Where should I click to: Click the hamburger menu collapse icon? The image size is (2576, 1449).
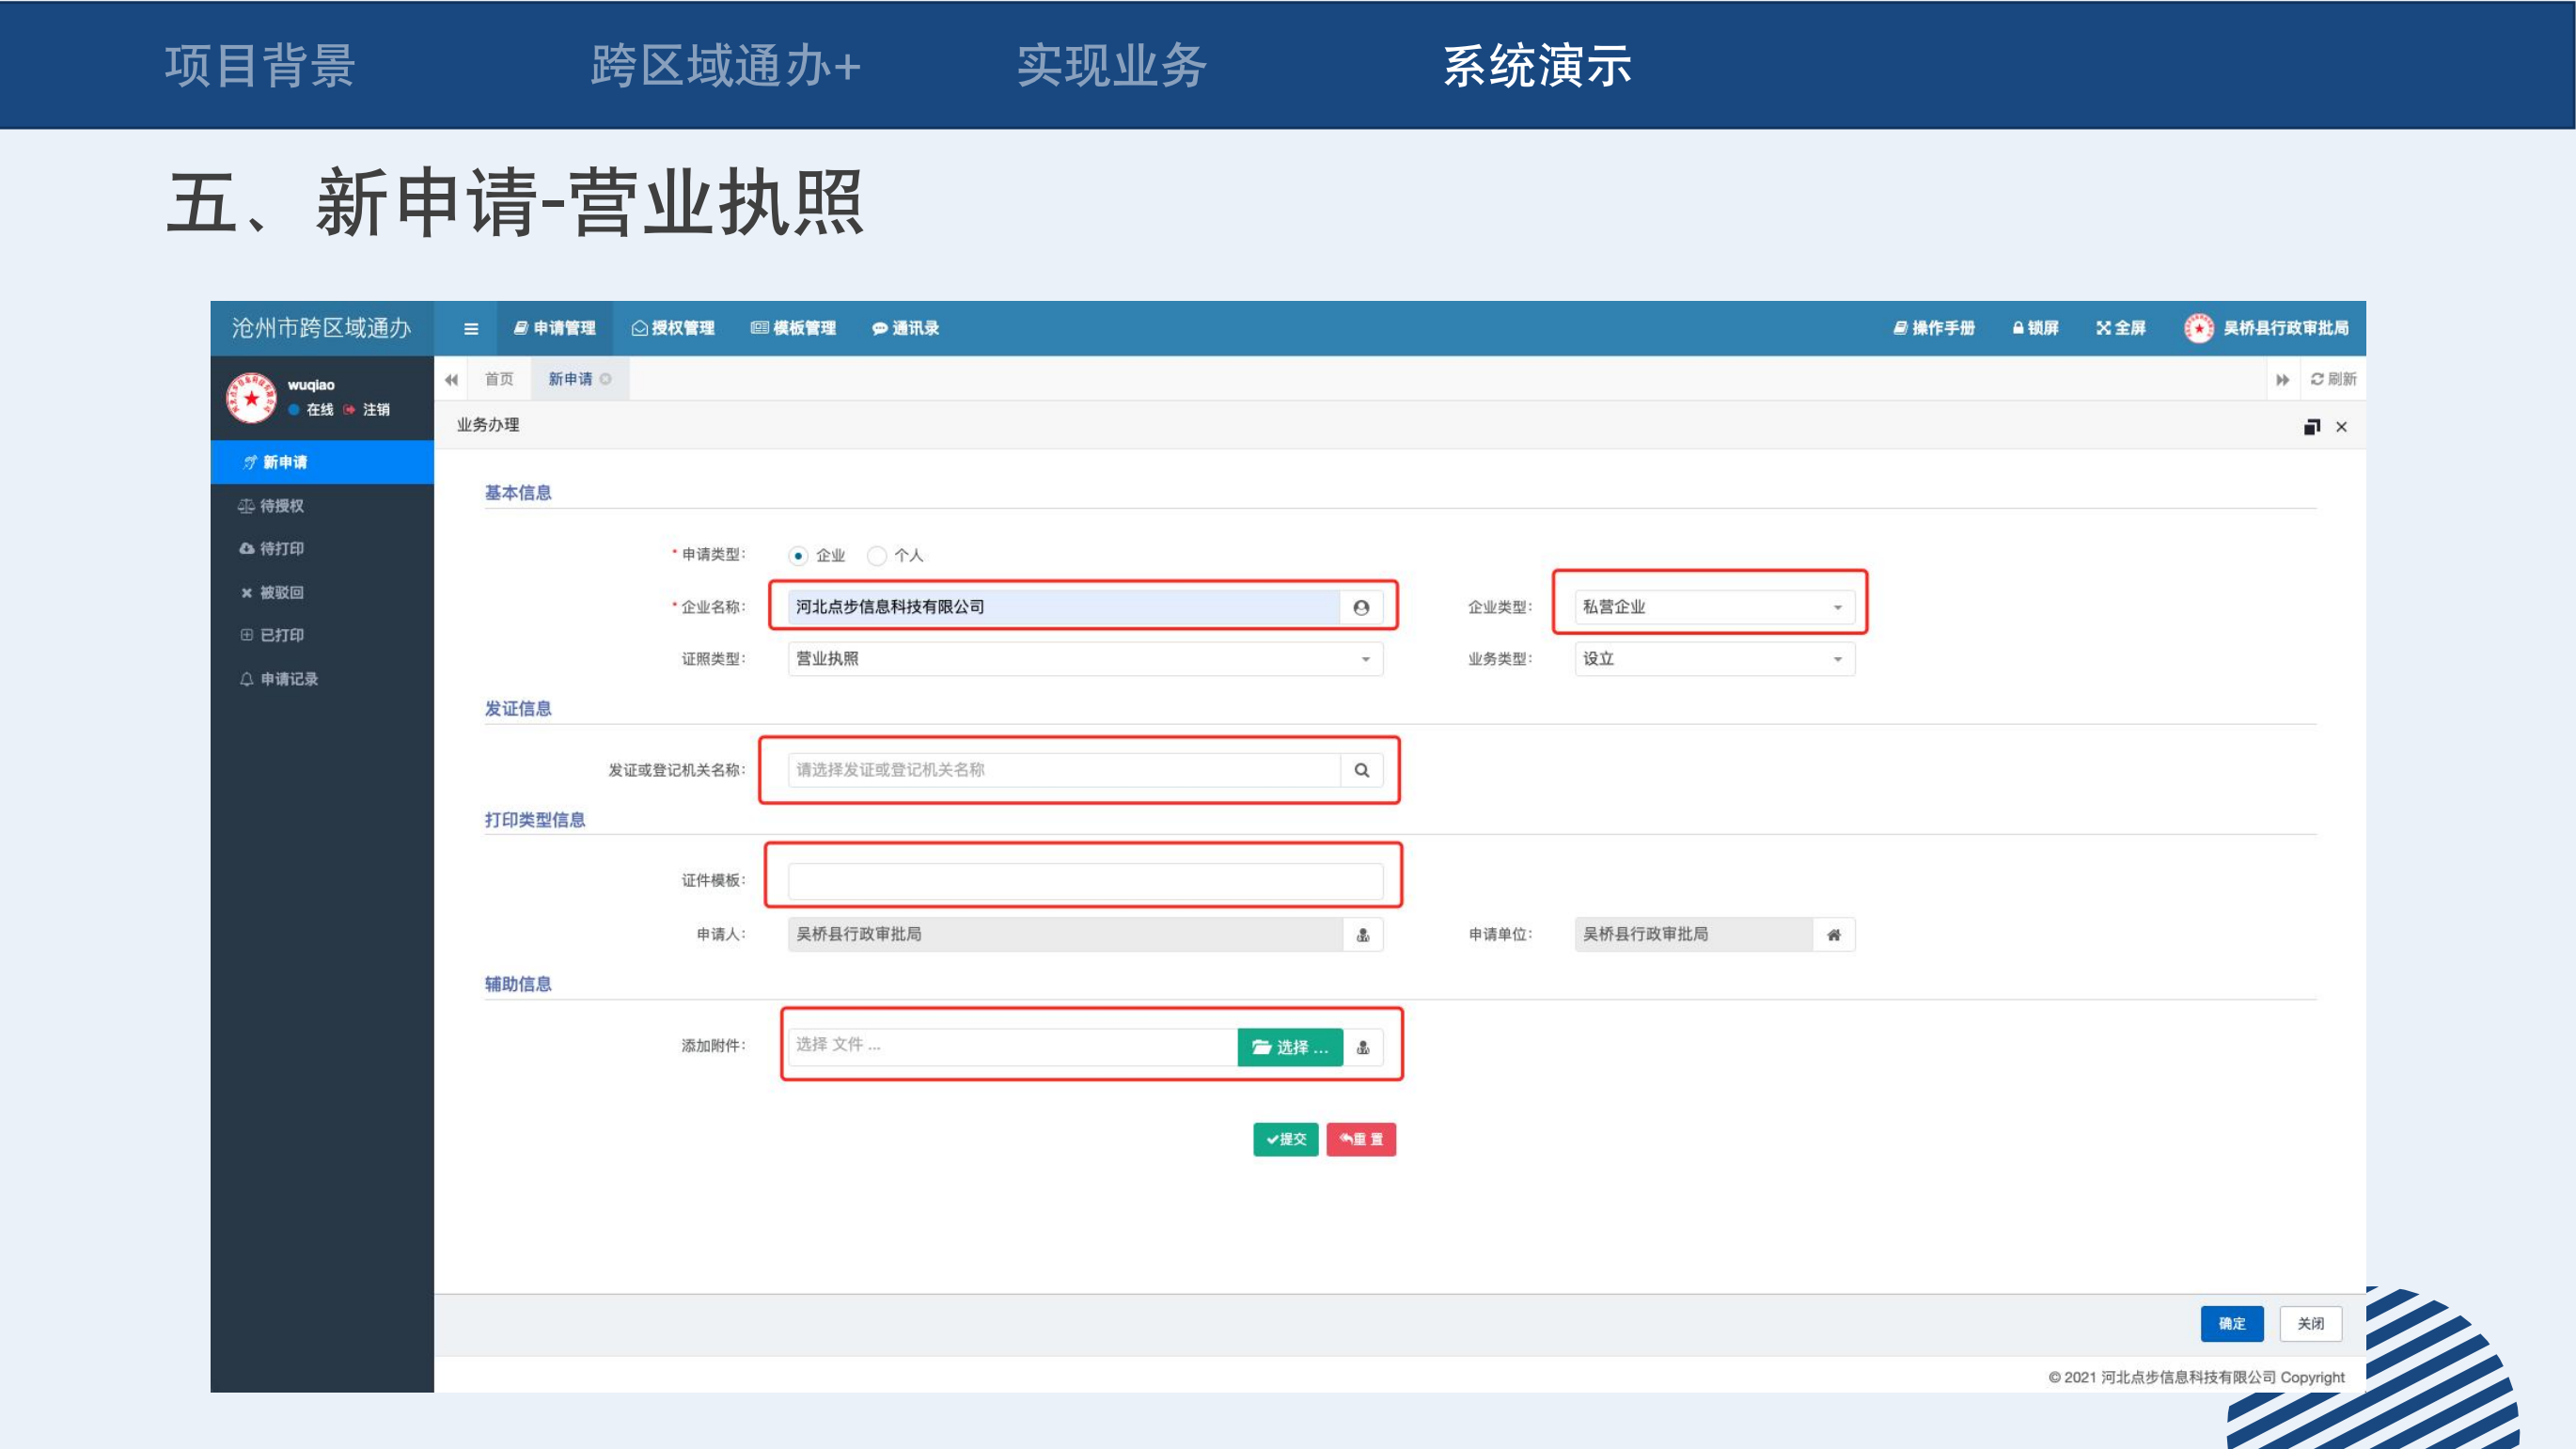point(471,329)
